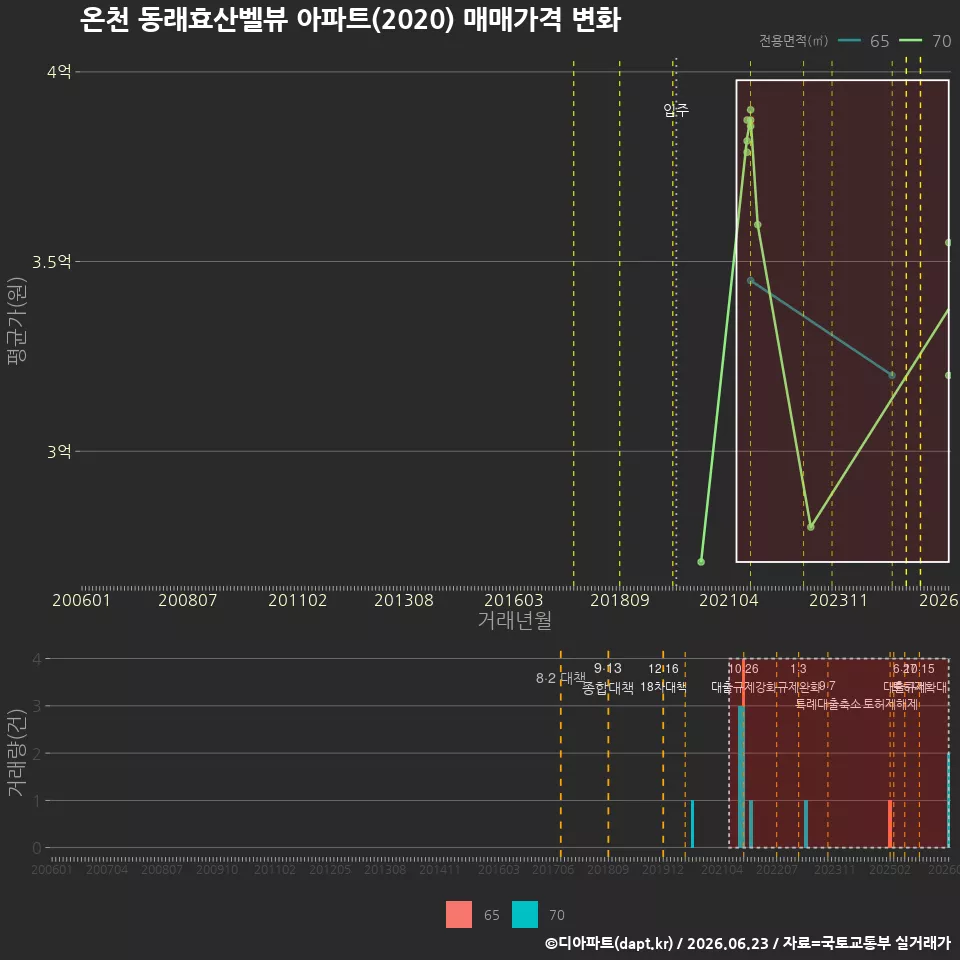The height and width of the screenshot is (960, 960).
Task: Click the 3.5억 label on the price axis
Action: pos(51,261)
